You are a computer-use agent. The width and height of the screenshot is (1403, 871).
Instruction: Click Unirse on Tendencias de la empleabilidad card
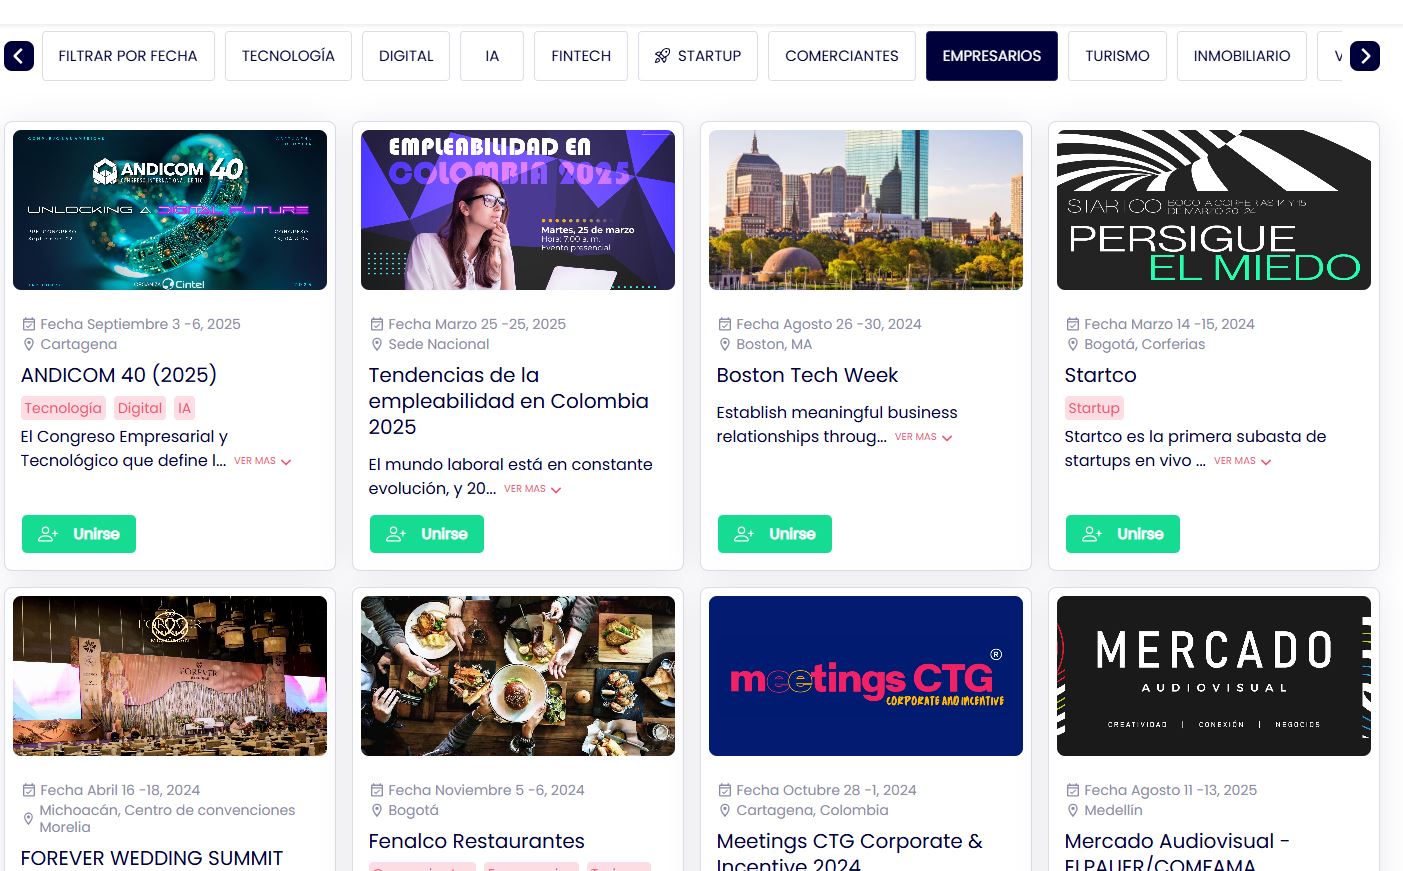click(x=427, y=534)
